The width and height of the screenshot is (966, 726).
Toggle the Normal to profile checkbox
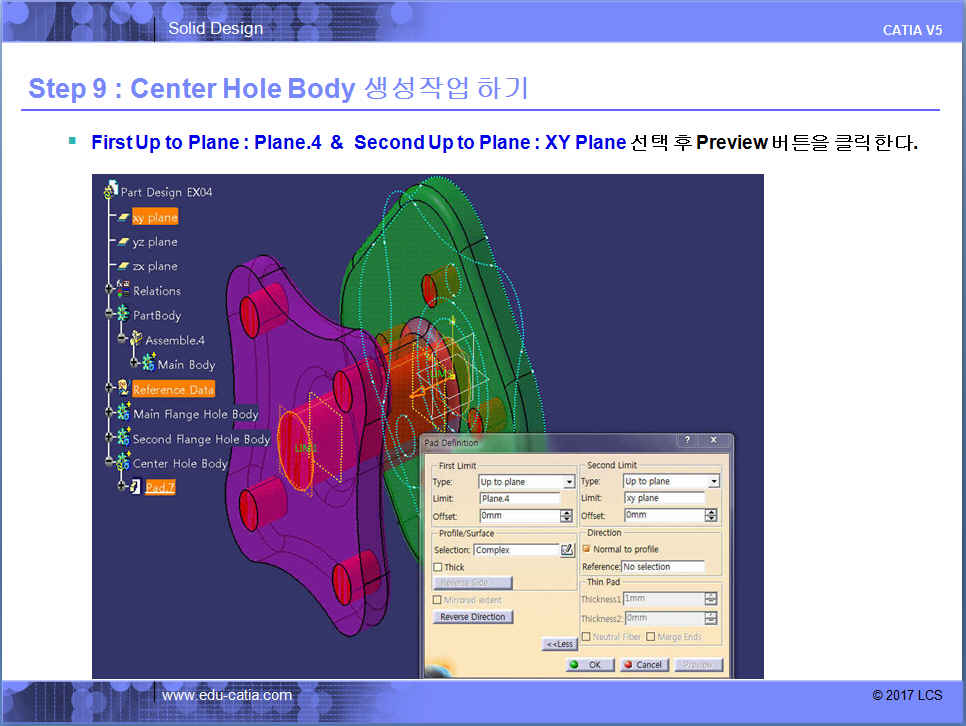(x=586, y=549)
